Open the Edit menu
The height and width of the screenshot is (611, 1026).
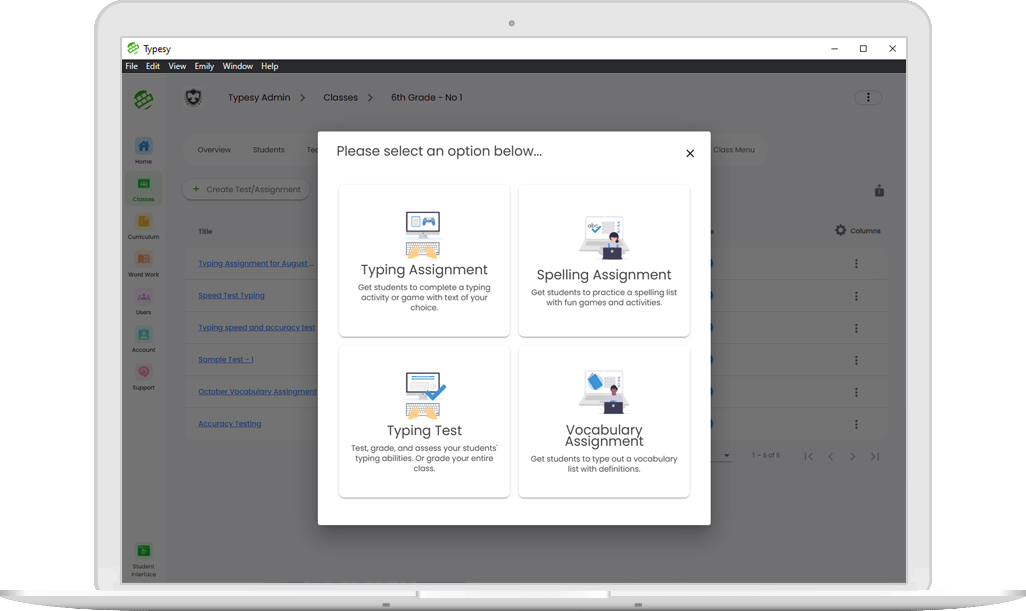[x=152, y=66]
